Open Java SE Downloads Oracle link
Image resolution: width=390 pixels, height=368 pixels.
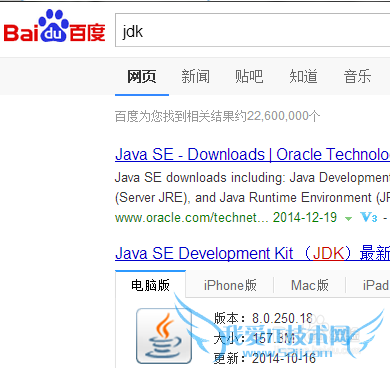pyautogui.click(x=252, y=155)
